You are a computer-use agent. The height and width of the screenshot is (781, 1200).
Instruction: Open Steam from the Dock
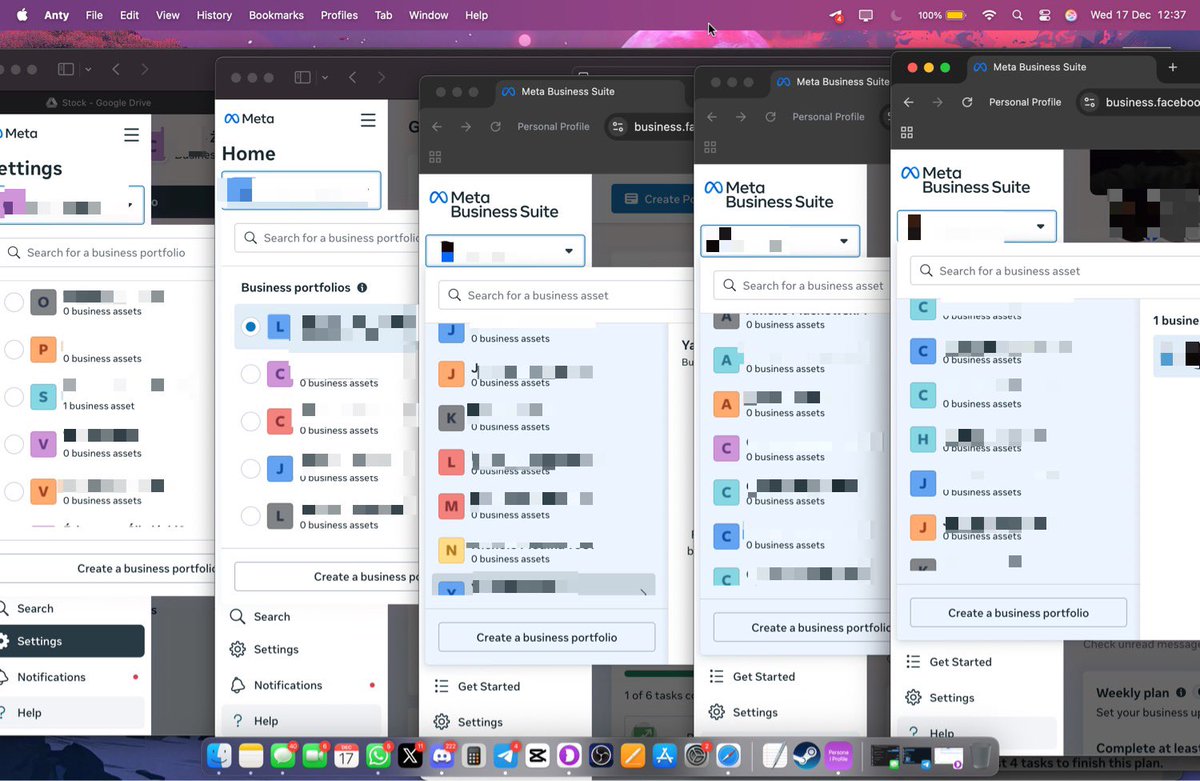coord(806,756)
